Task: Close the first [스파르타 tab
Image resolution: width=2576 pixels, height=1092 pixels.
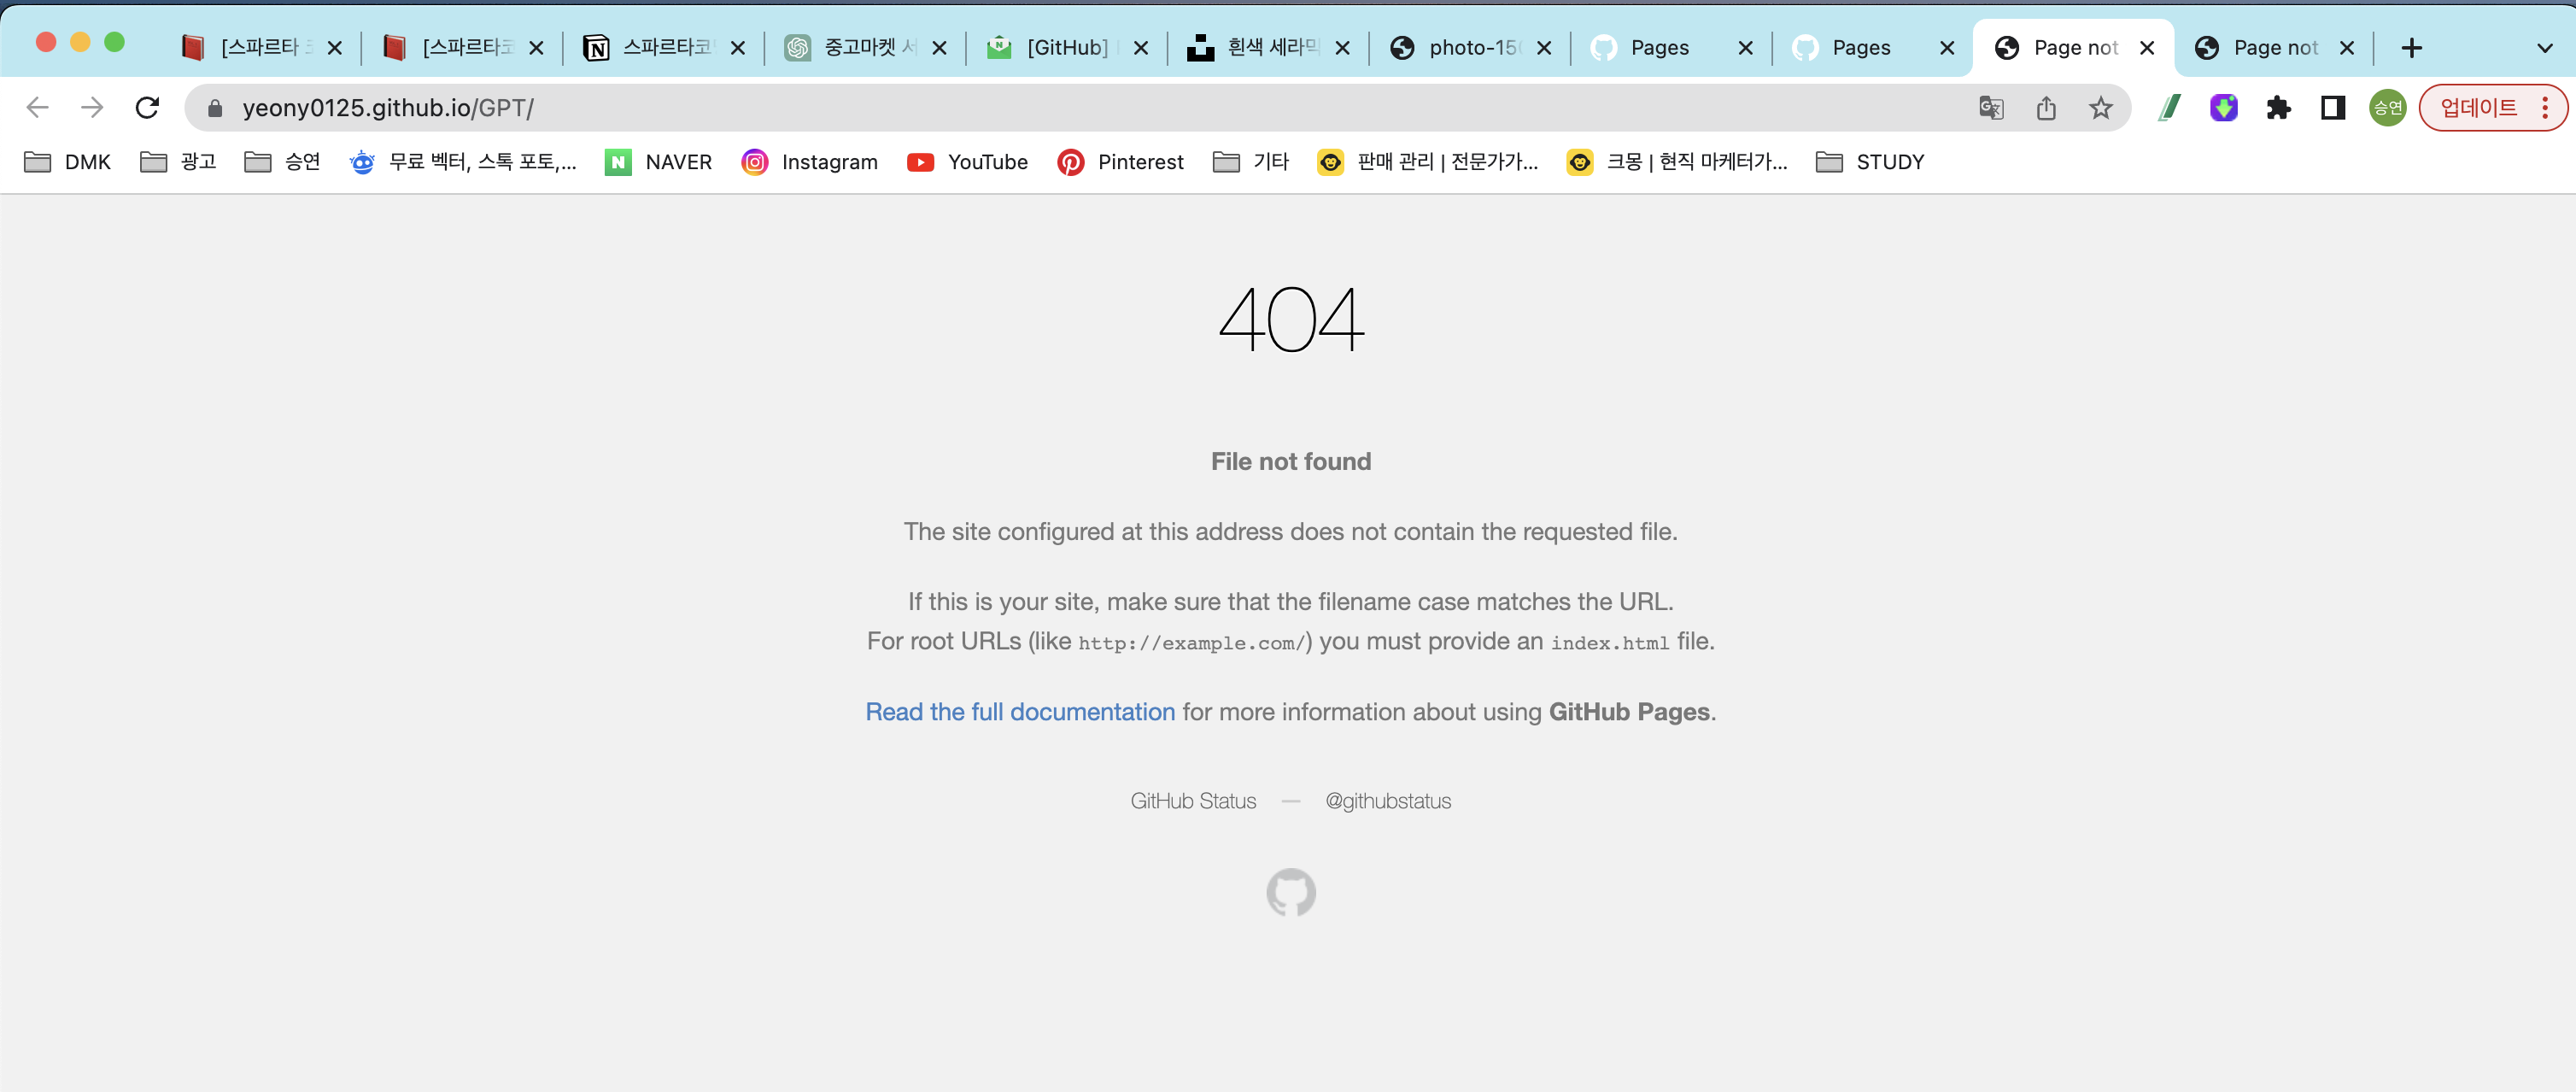Action: point(335,48)
